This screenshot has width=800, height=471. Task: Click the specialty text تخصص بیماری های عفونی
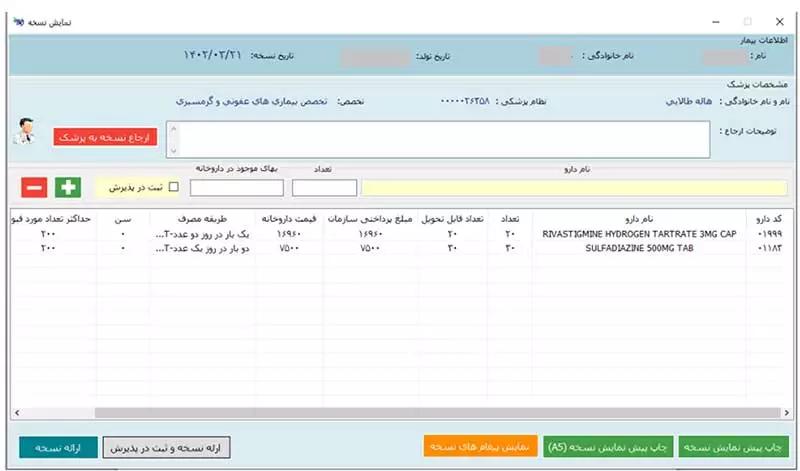252,101
